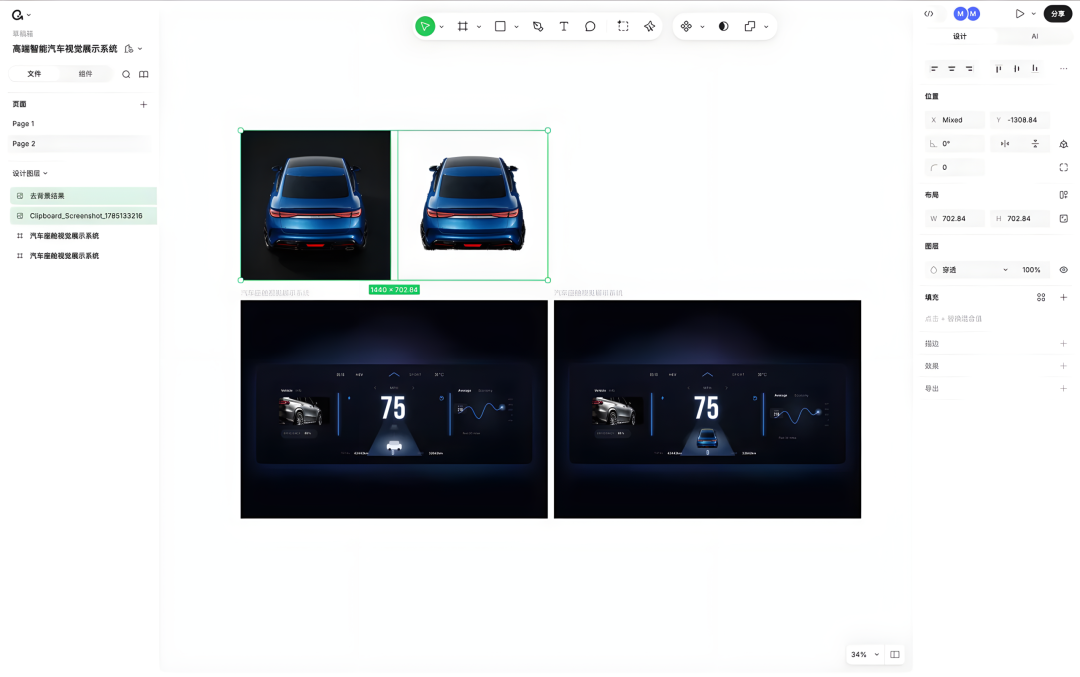This screenshot has height=677, width=1080.
Task: Switch to the 组件 tab
Action: point(85,74)
